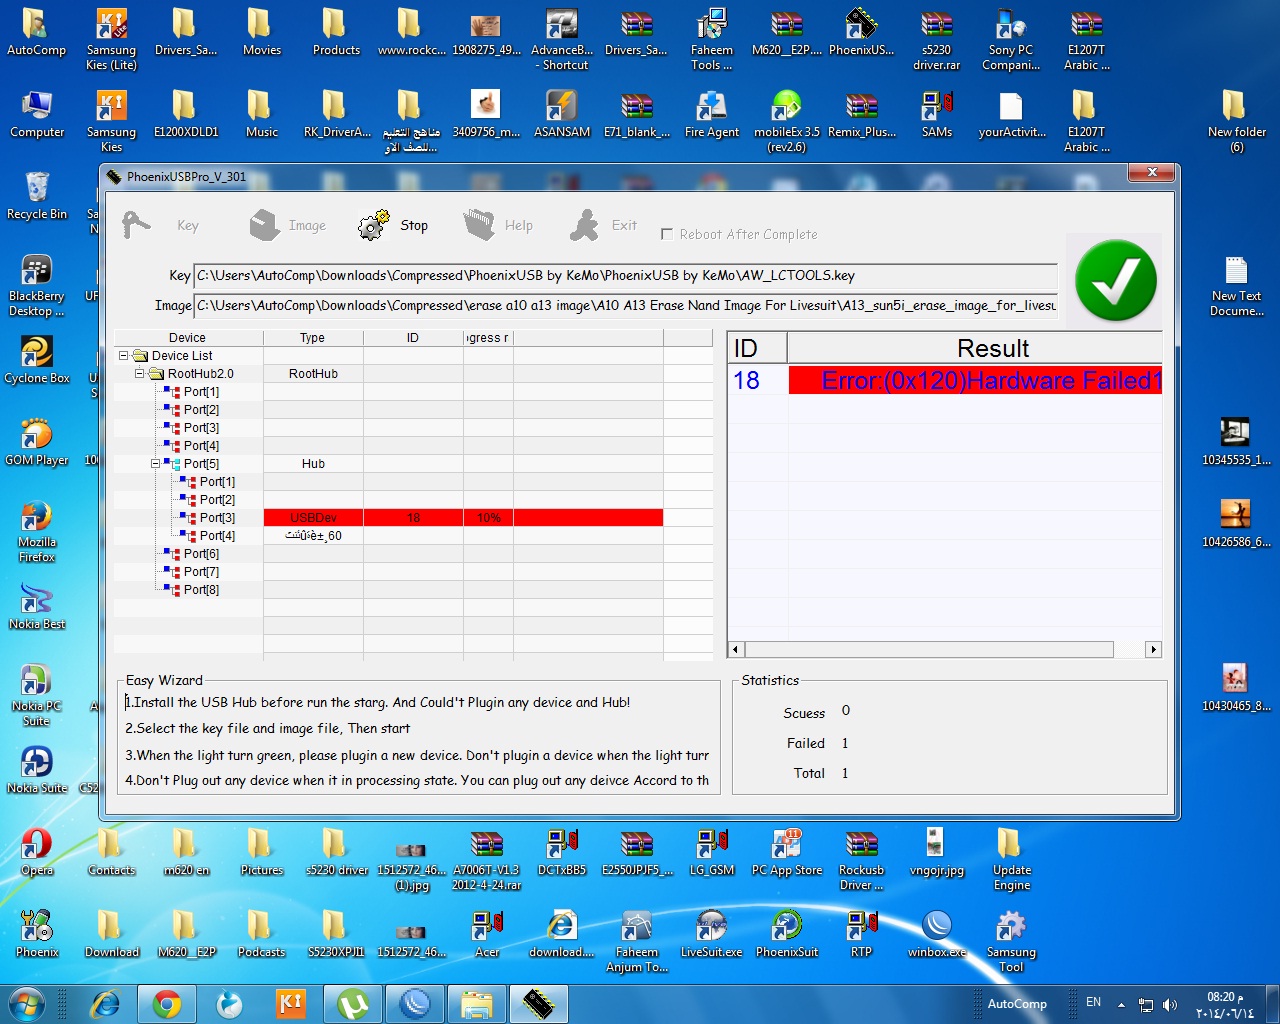This screenshot has width=1280, height=1024.
Task: Open Google Chrome from taskbar
Action: (167, 1003)
